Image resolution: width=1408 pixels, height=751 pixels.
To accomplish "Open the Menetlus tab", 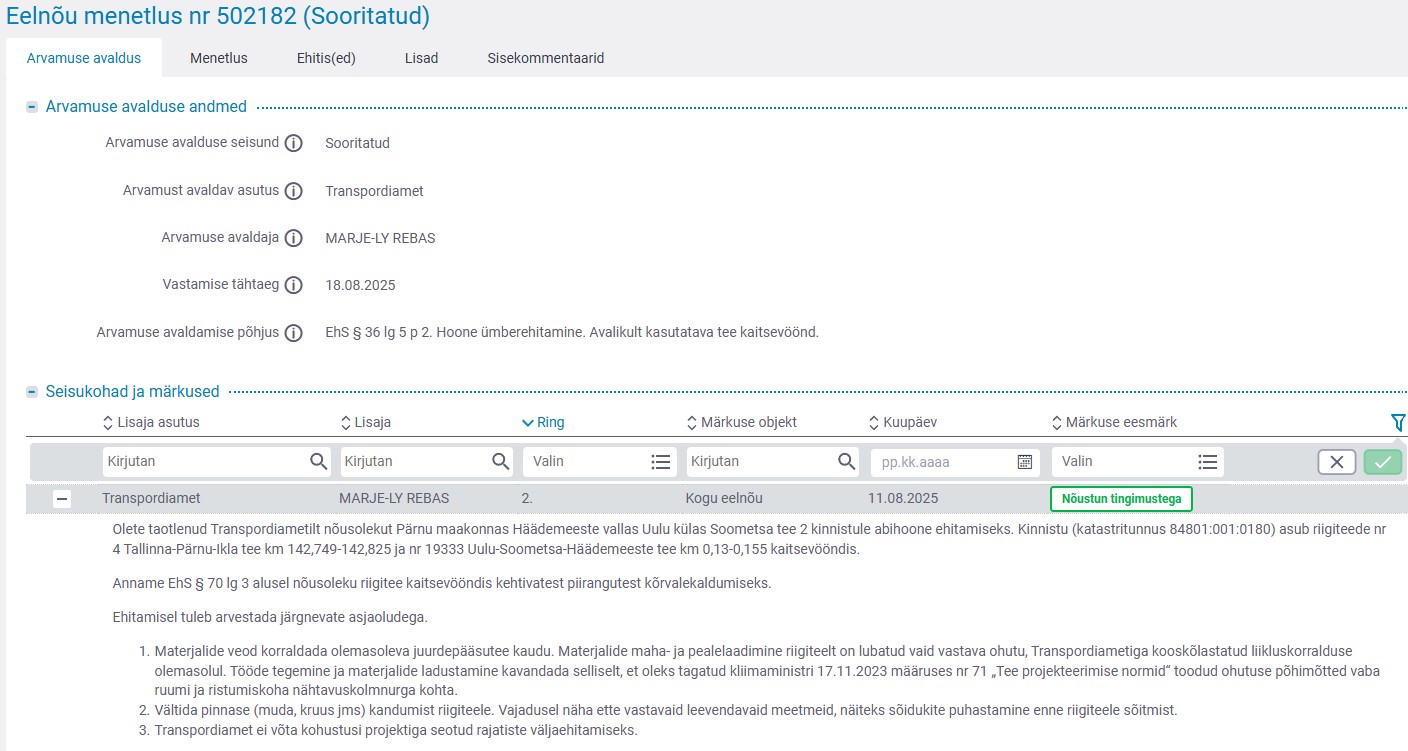I will pos(219,58).
